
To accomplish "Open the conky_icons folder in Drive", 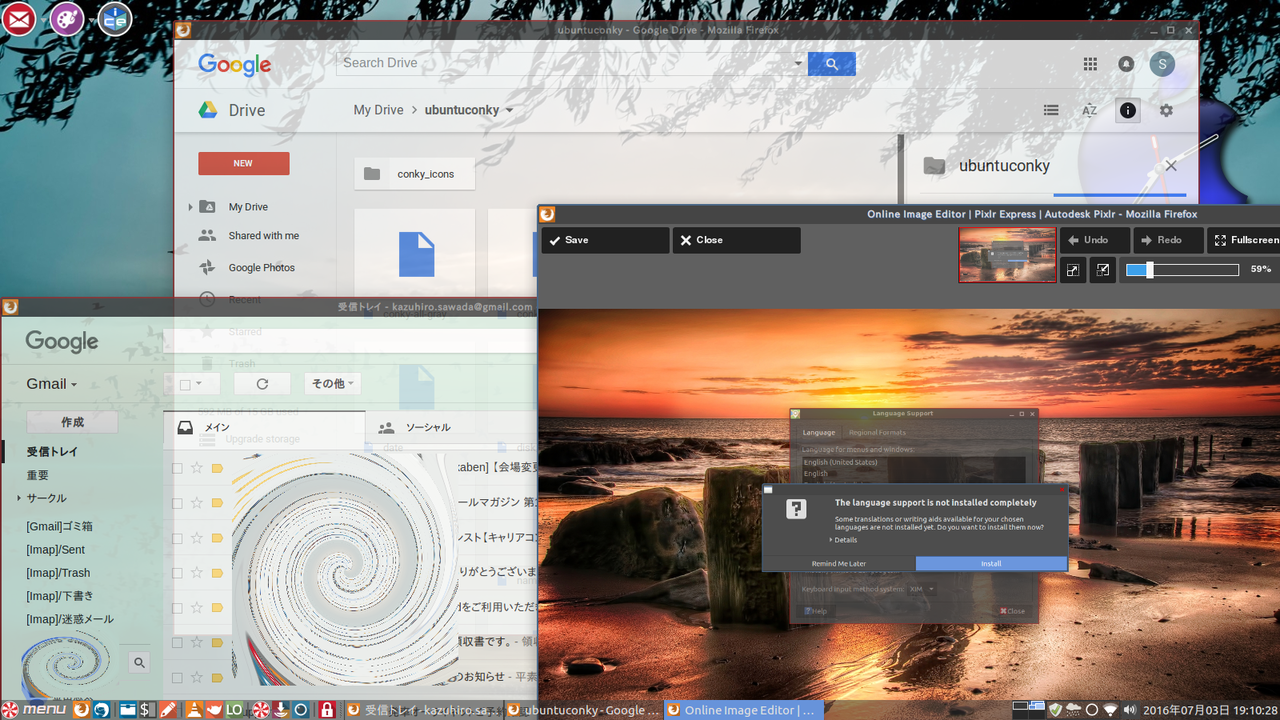I will tap(415, 174).
